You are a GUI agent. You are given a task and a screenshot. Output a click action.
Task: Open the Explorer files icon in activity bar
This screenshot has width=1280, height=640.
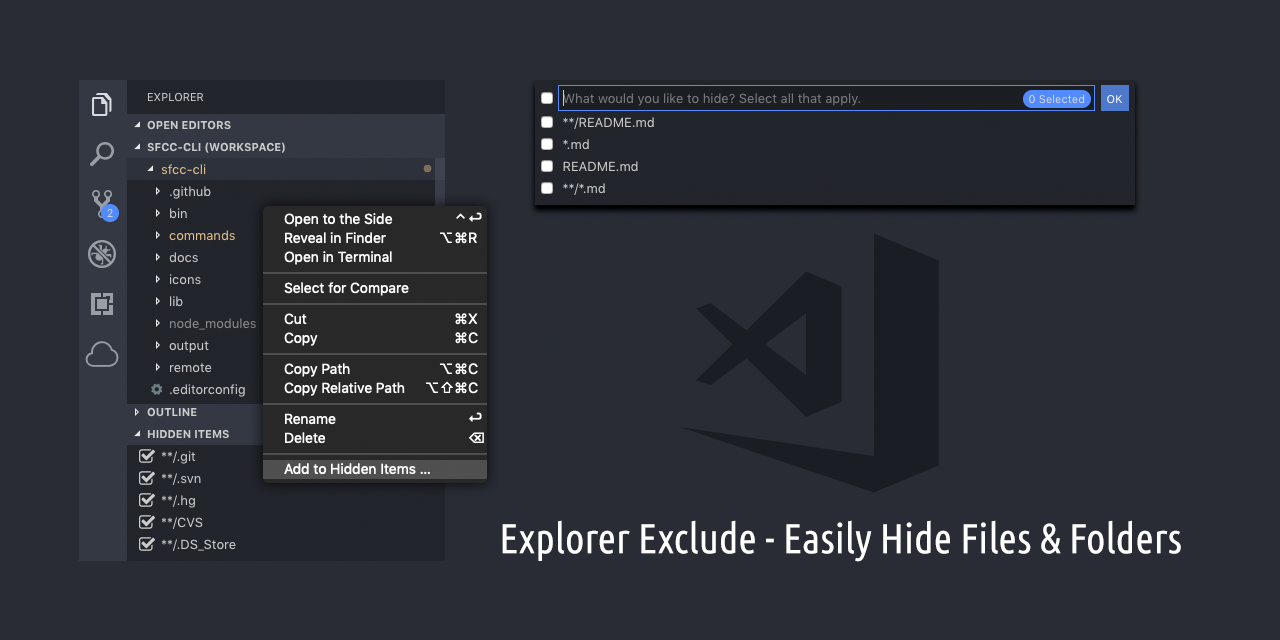[102, 104]
